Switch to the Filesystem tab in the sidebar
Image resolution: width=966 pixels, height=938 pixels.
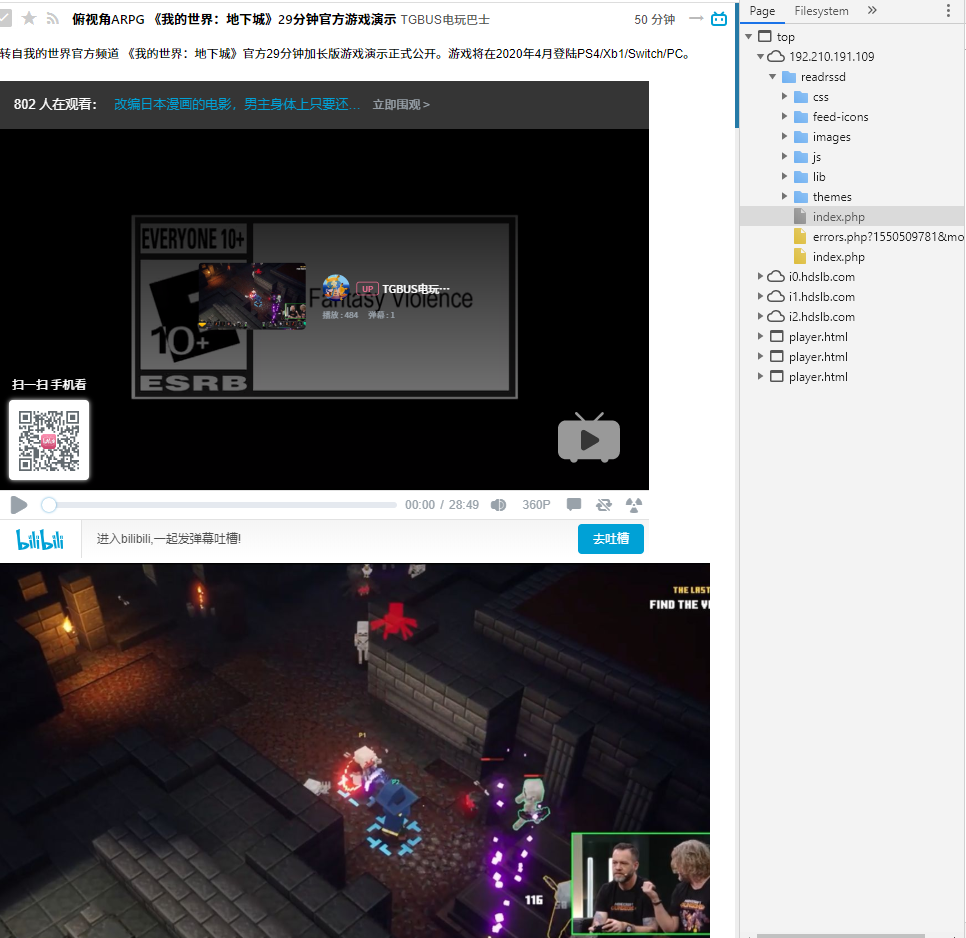point(821,11)
